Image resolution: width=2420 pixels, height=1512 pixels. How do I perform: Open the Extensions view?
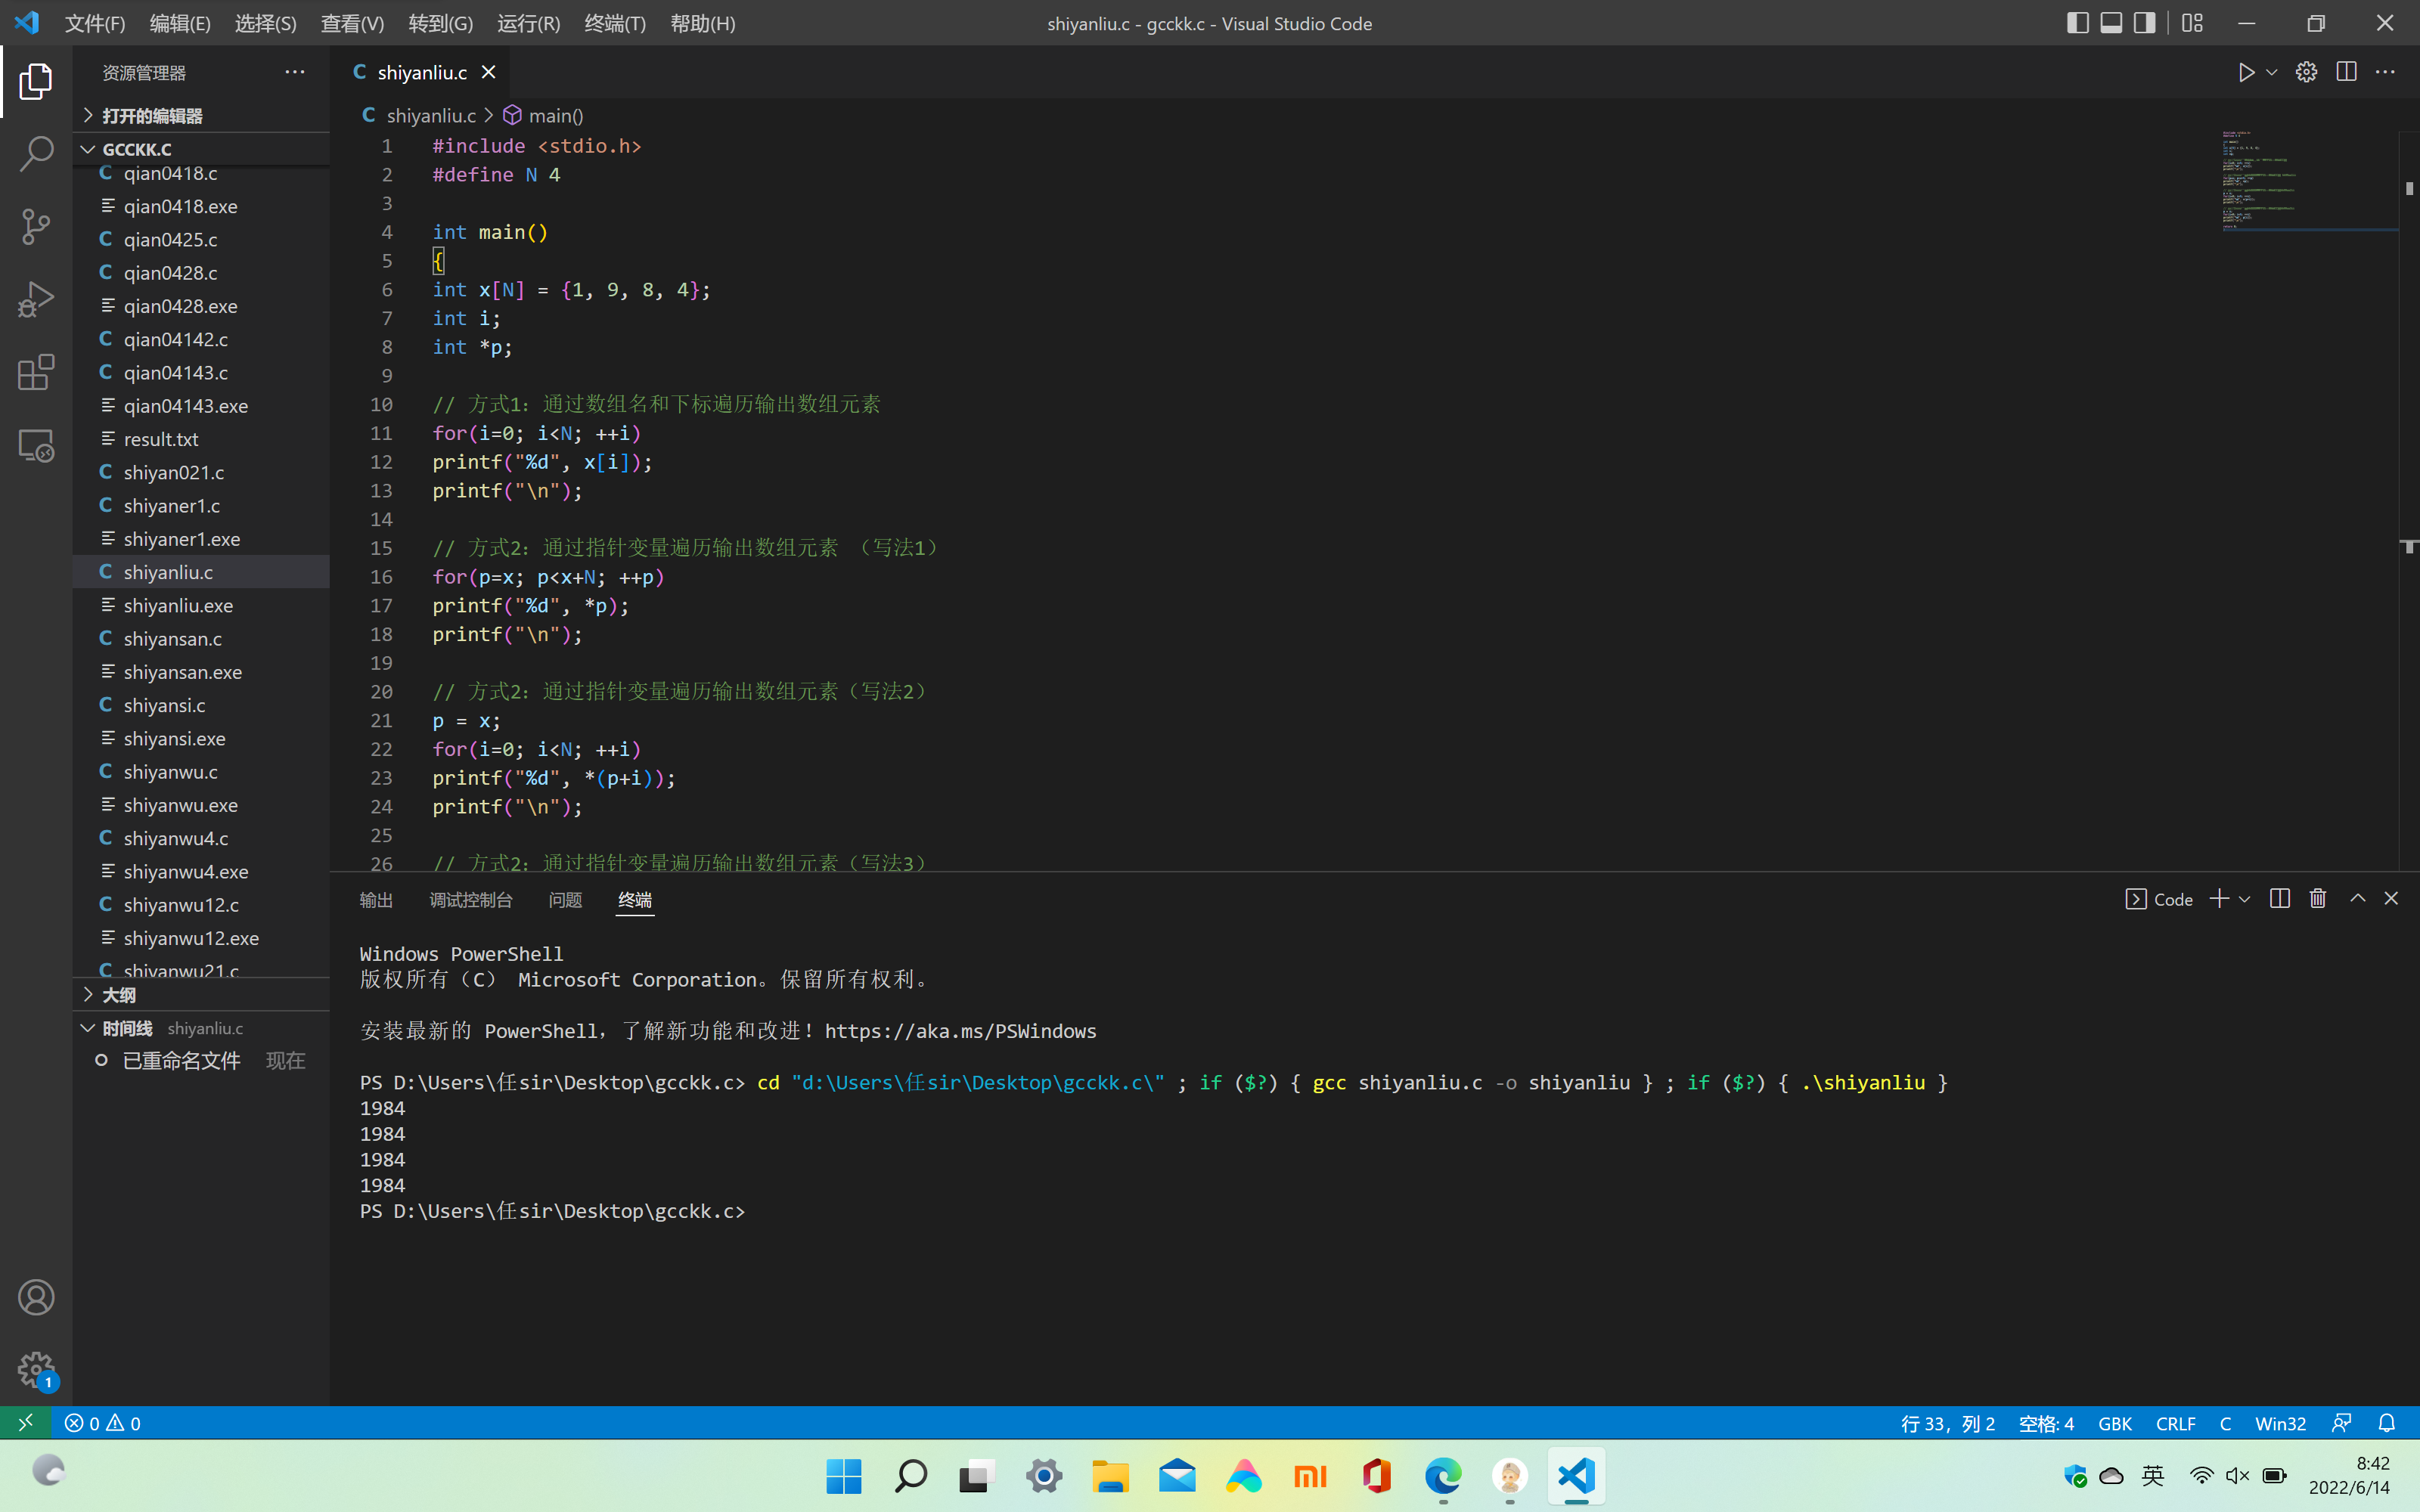point(36,373)
